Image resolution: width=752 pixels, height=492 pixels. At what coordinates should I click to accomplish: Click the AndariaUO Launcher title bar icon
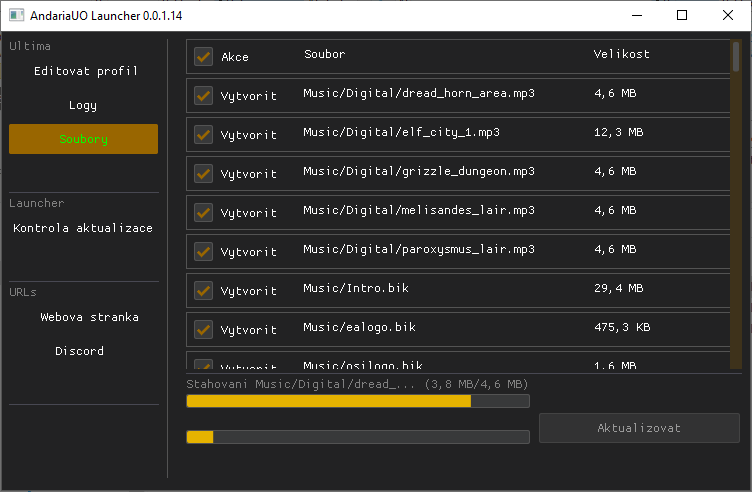click(x=16, y=16)
